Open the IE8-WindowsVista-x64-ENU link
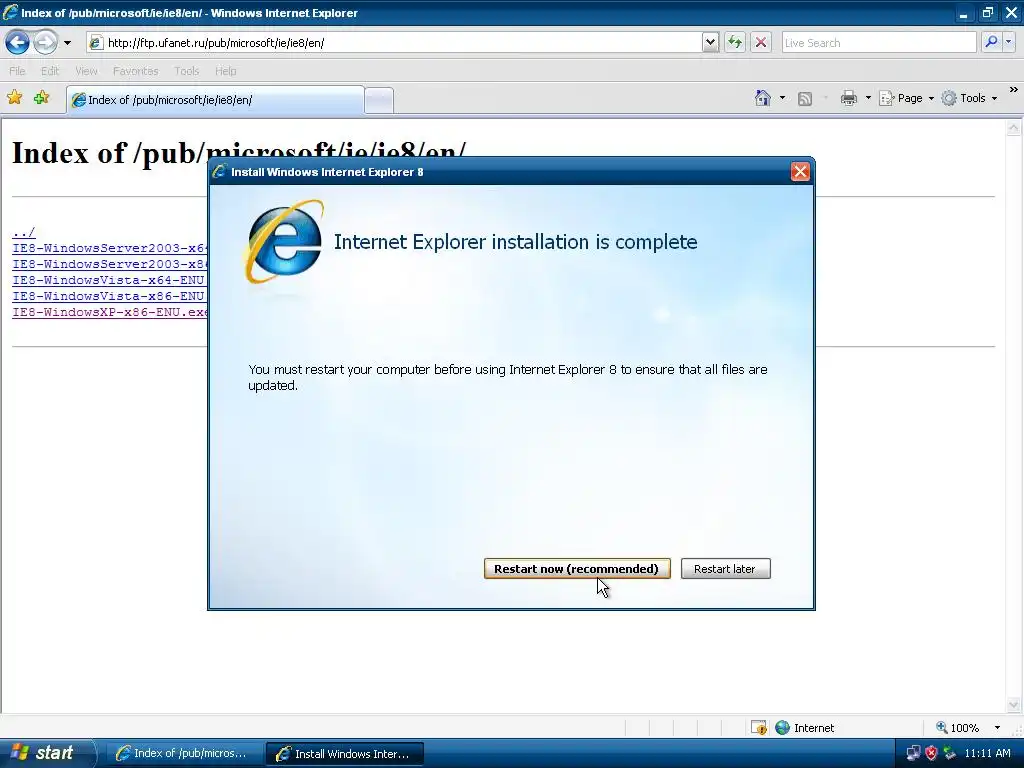This screenshot has height=768, width=1024. pos(108,280)
